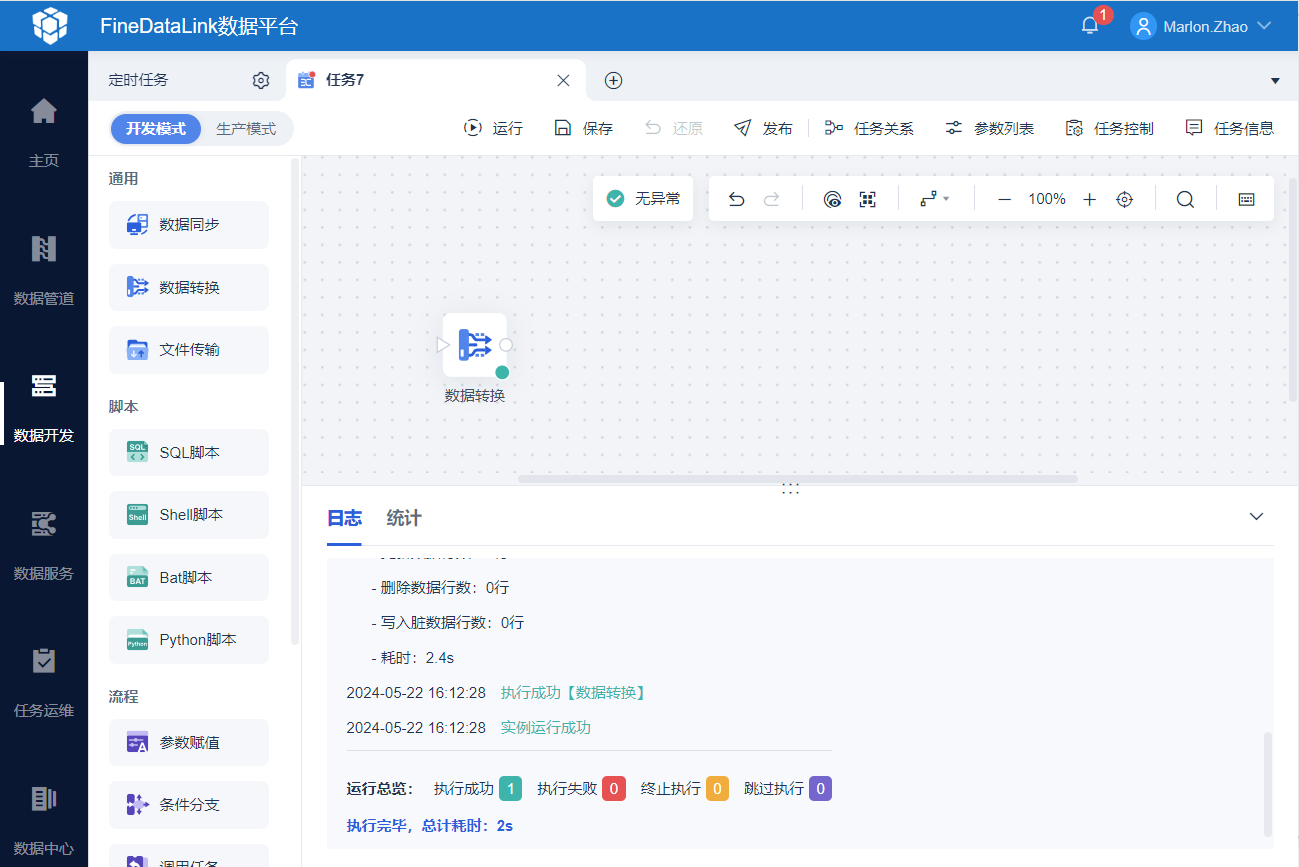Select the 文件传输 component
Screen dimensions: 1299x867
pos(189,350)
